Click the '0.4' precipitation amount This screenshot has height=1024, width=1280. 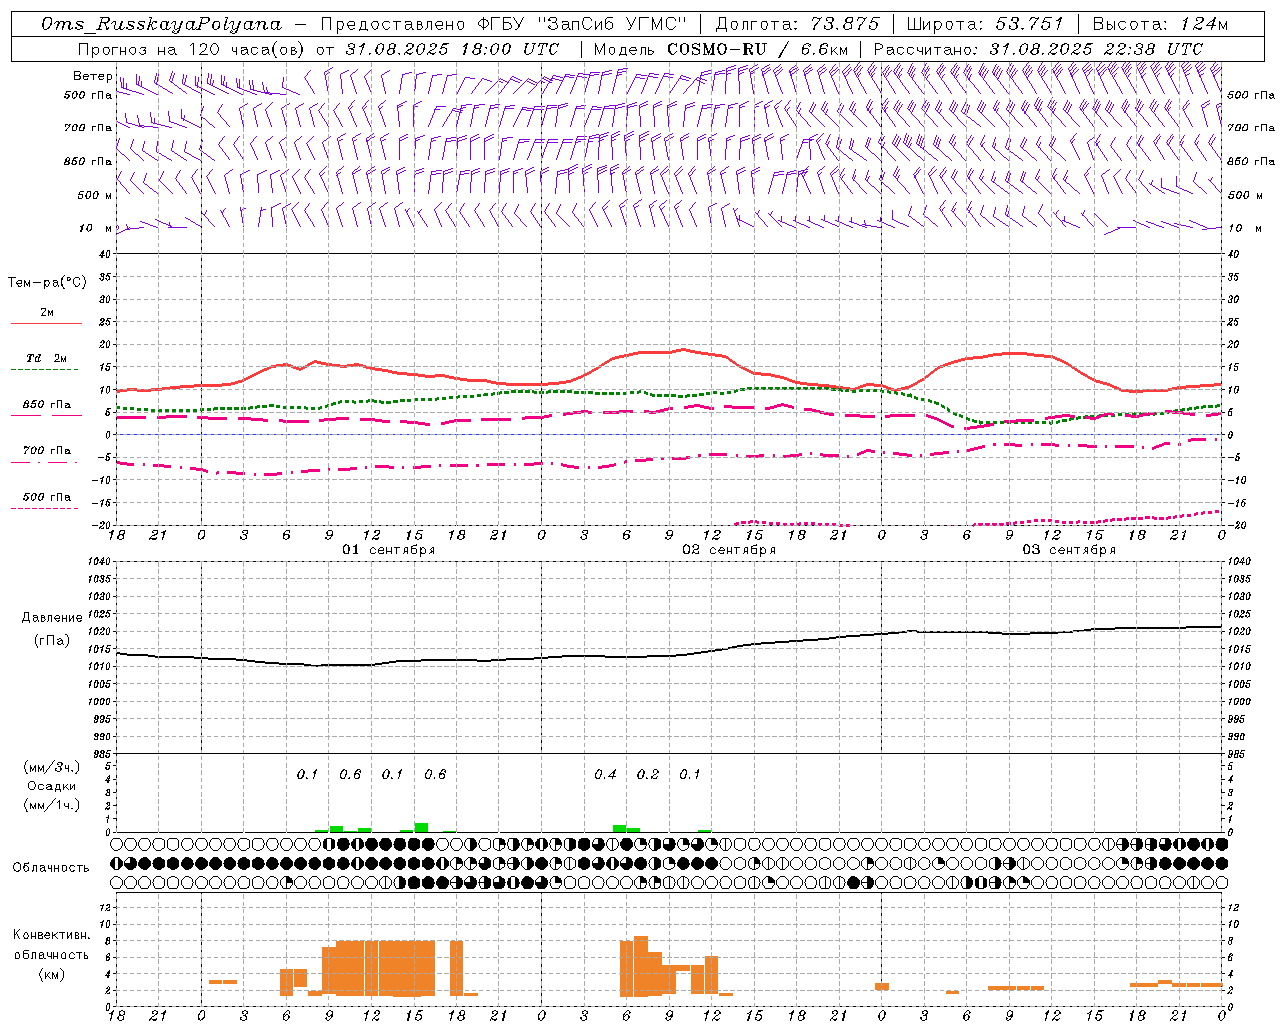click(605, 775)
